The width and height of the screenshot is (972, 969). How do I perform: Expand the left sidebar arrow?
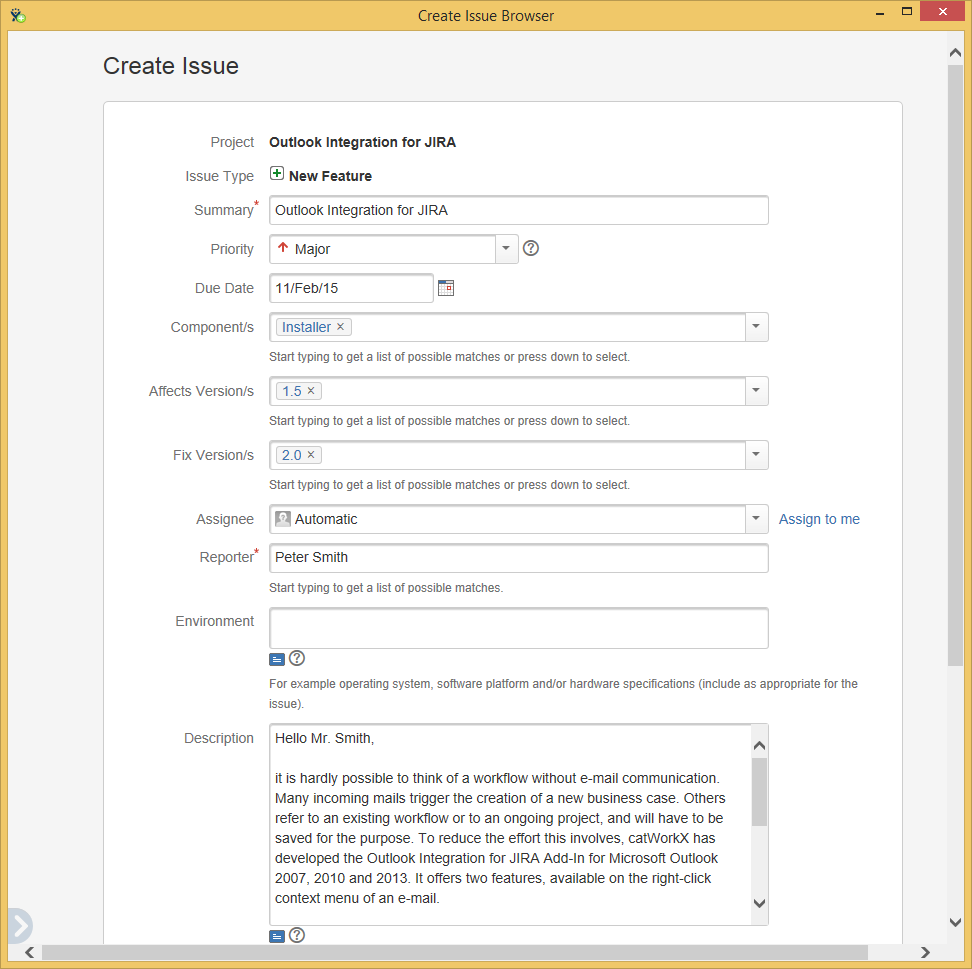(x=19, y=925)
